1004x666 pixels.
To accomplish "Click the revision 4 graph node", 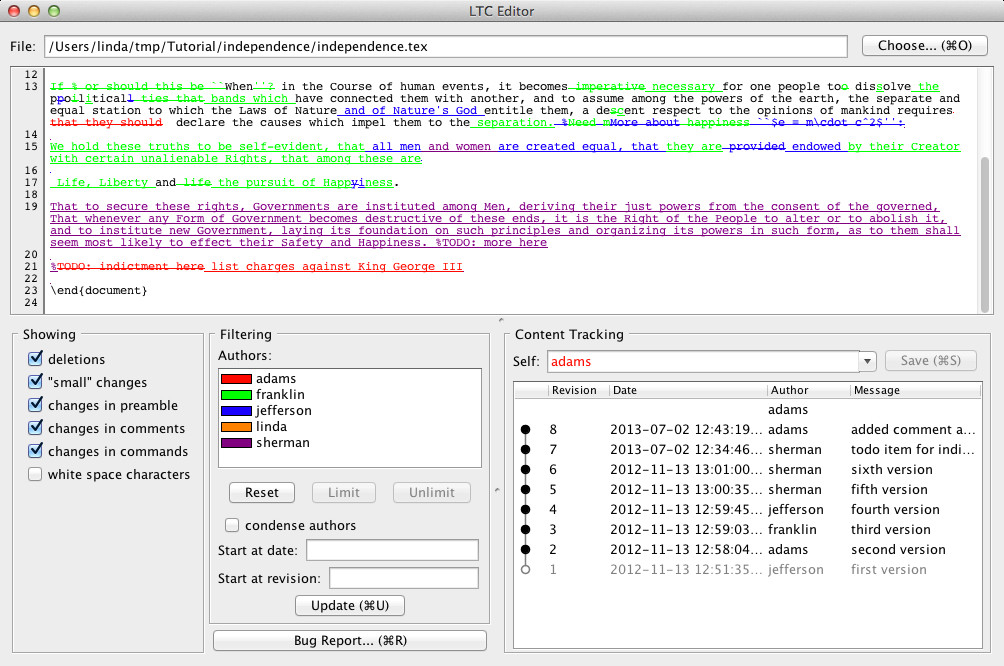I will click(525, 509).
